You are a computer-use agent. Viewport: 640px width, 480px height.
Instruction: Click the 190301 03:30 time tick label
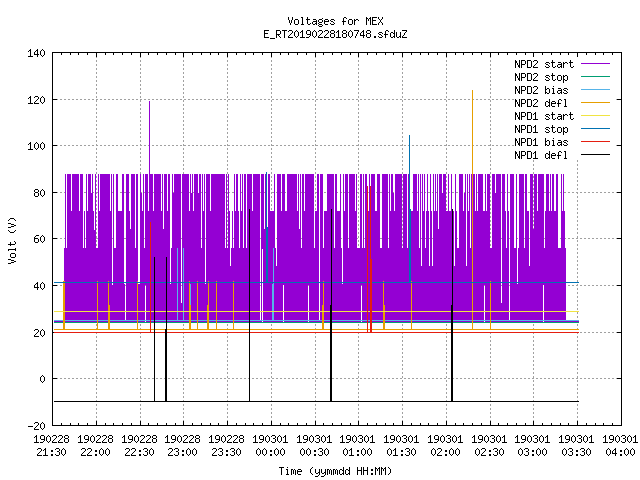[576, 446]
